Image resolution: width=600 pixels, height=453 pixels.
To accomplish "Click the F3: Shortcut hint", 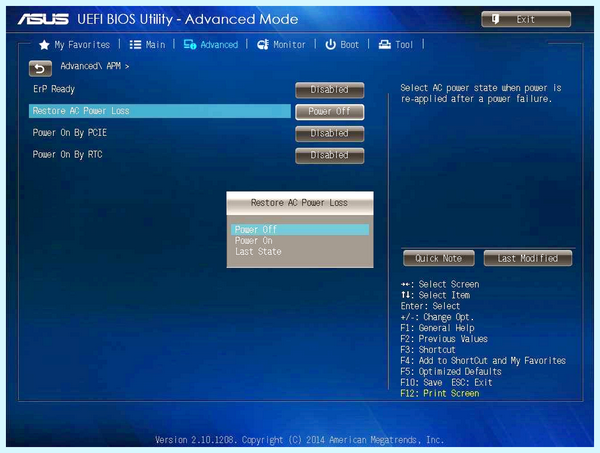I will point(428,350).
